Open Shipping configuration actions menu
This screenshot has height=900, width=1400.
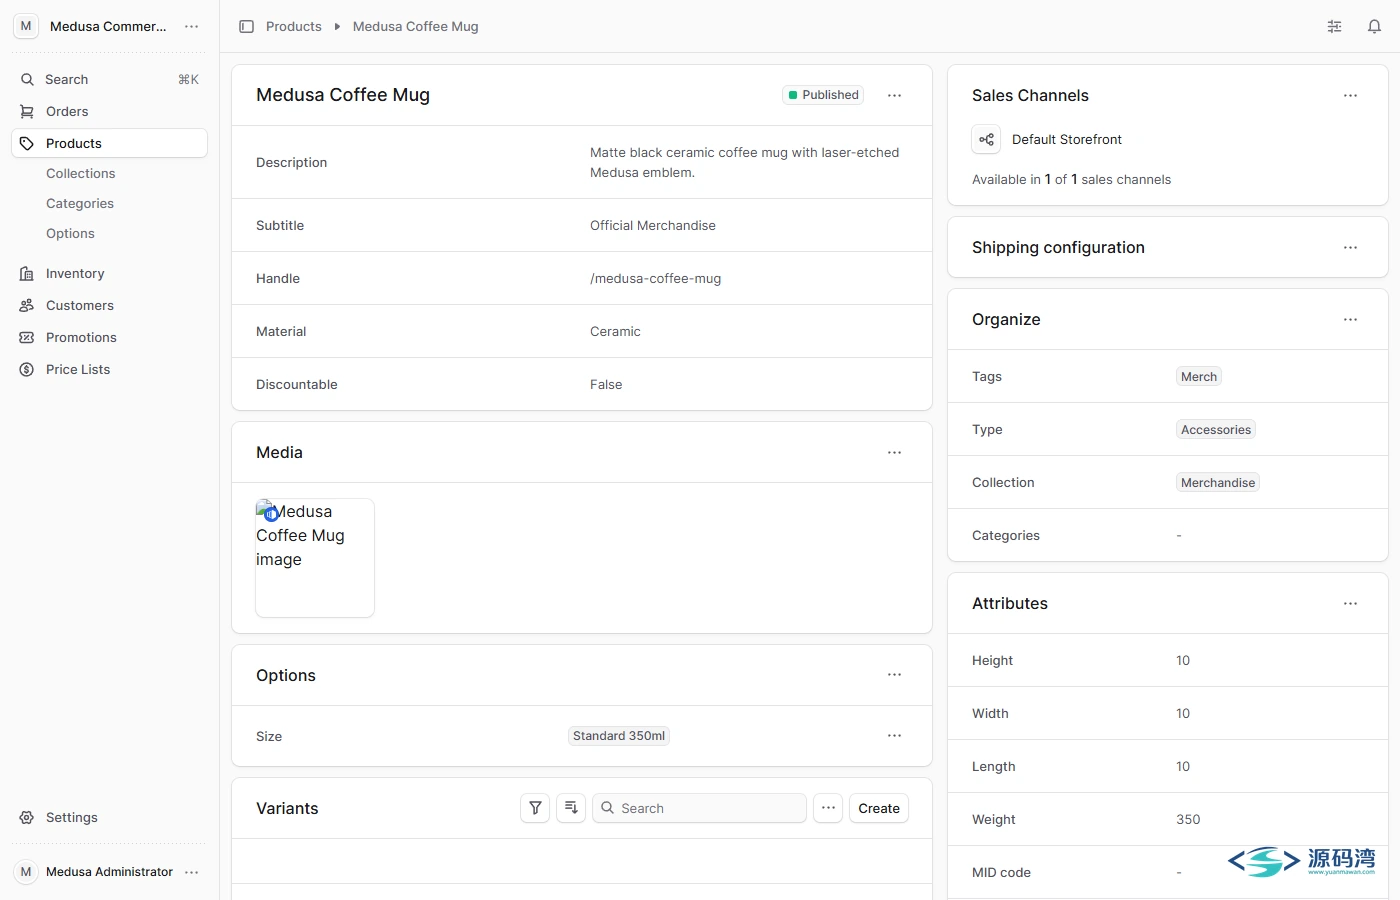point(1350,247)
